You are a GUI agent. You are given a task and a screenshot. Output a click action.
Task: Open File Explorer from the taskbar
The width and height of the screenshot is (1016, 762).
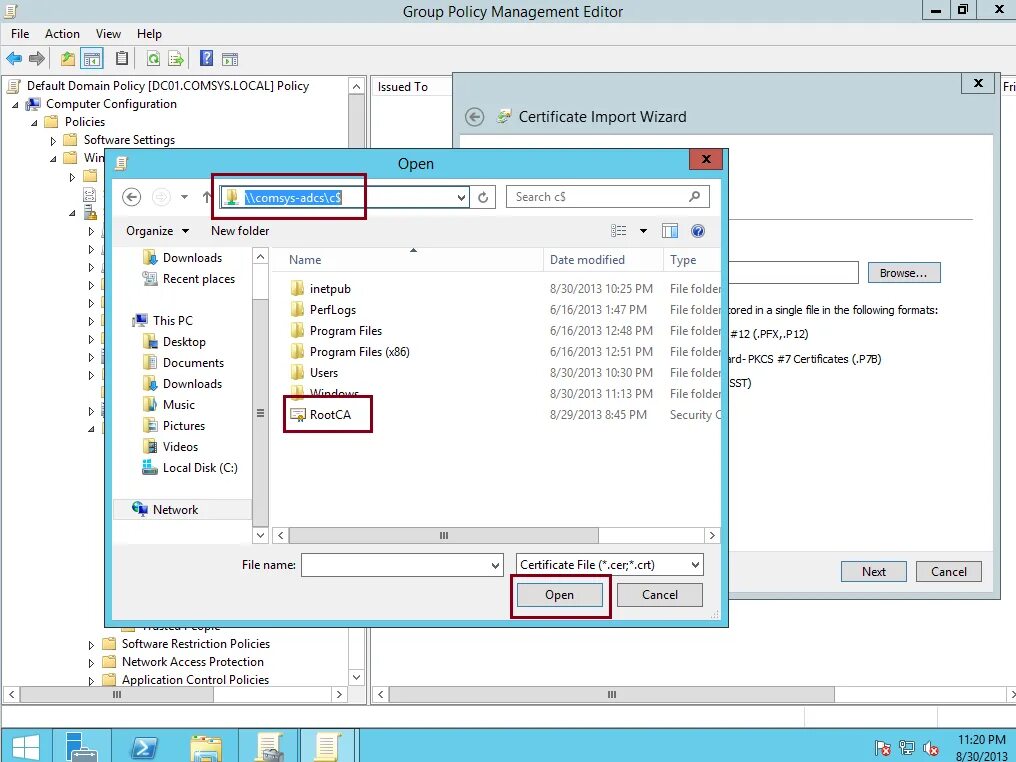click(x=206, y=746)
